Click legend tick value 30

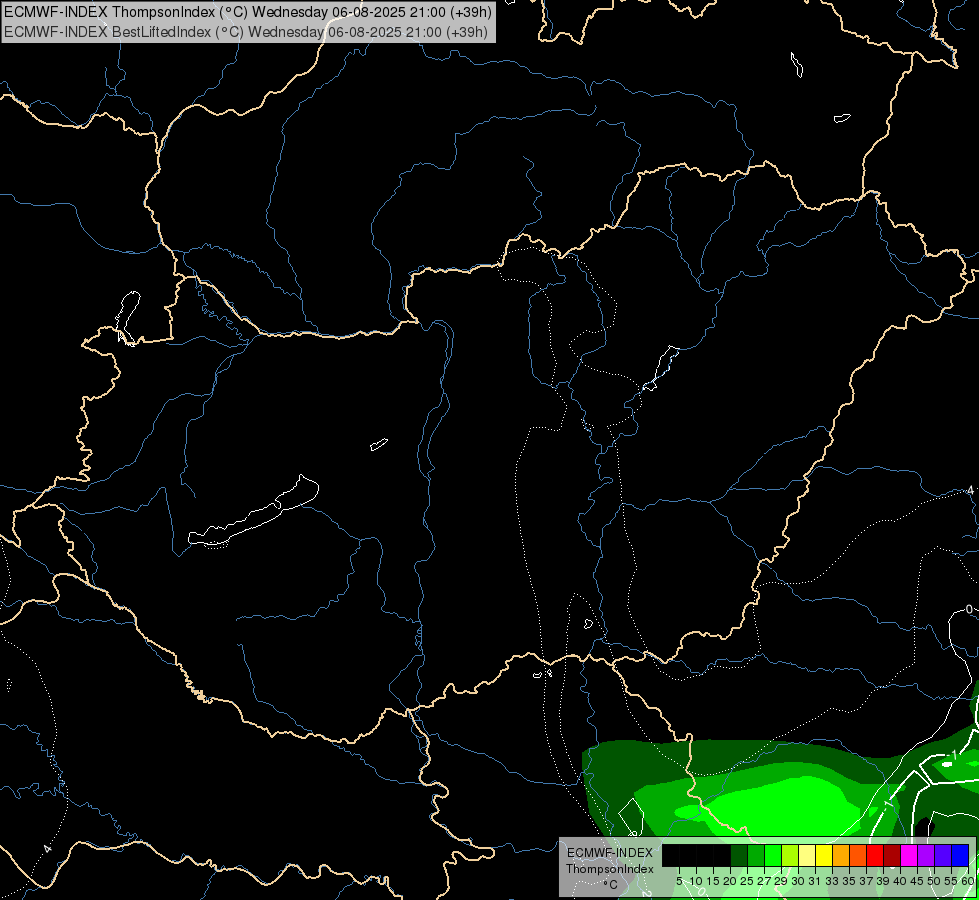(798, 881)
